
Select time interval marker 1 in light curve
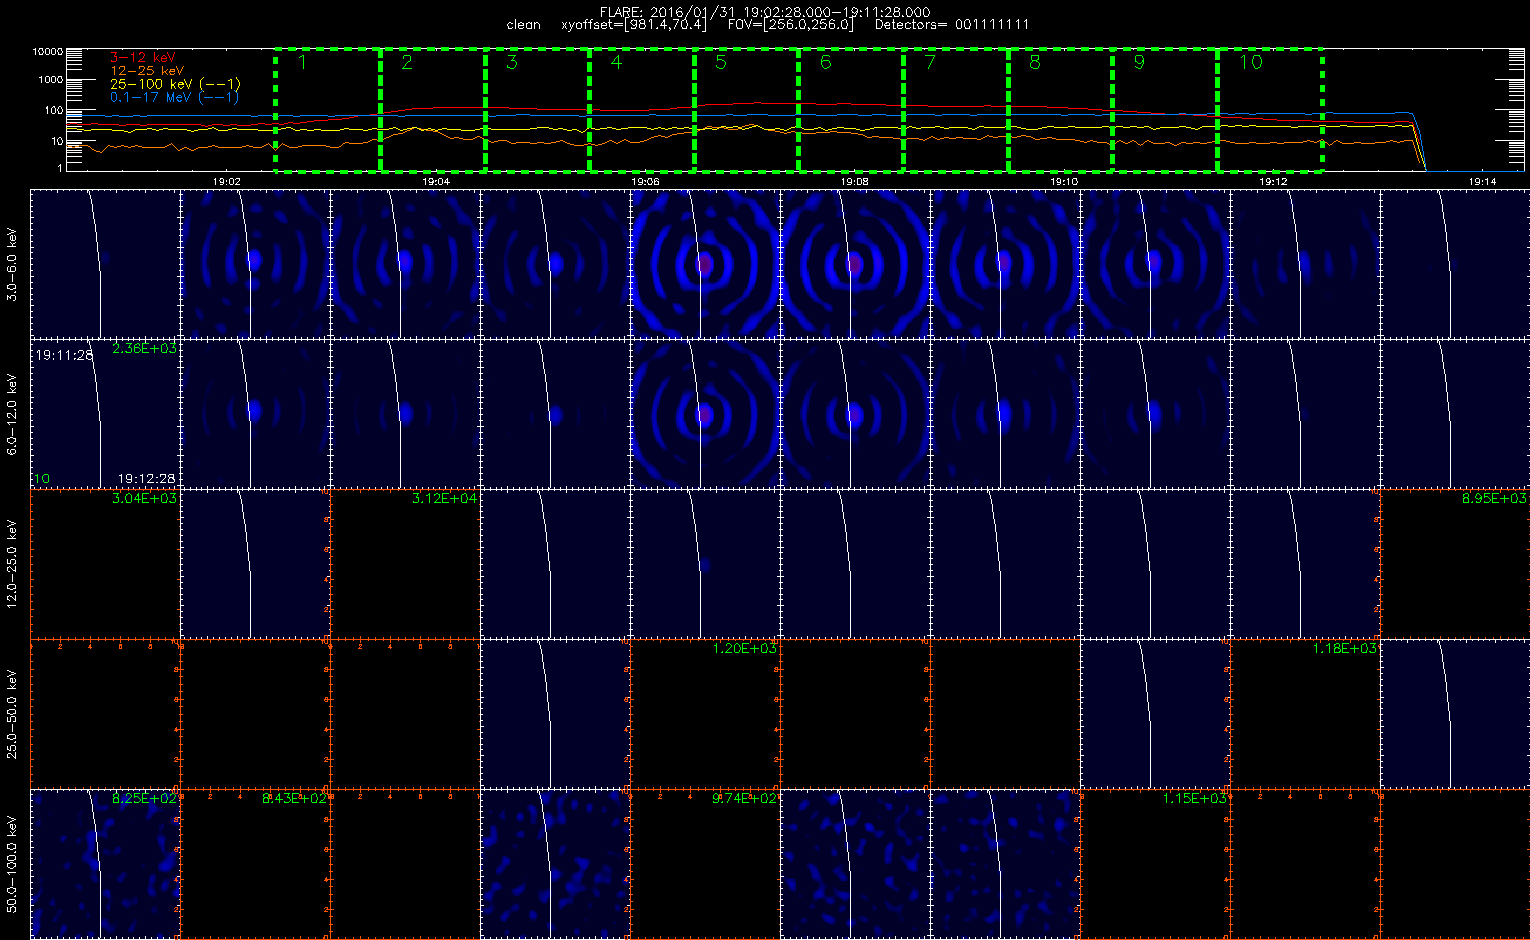(x=301, y=62)
